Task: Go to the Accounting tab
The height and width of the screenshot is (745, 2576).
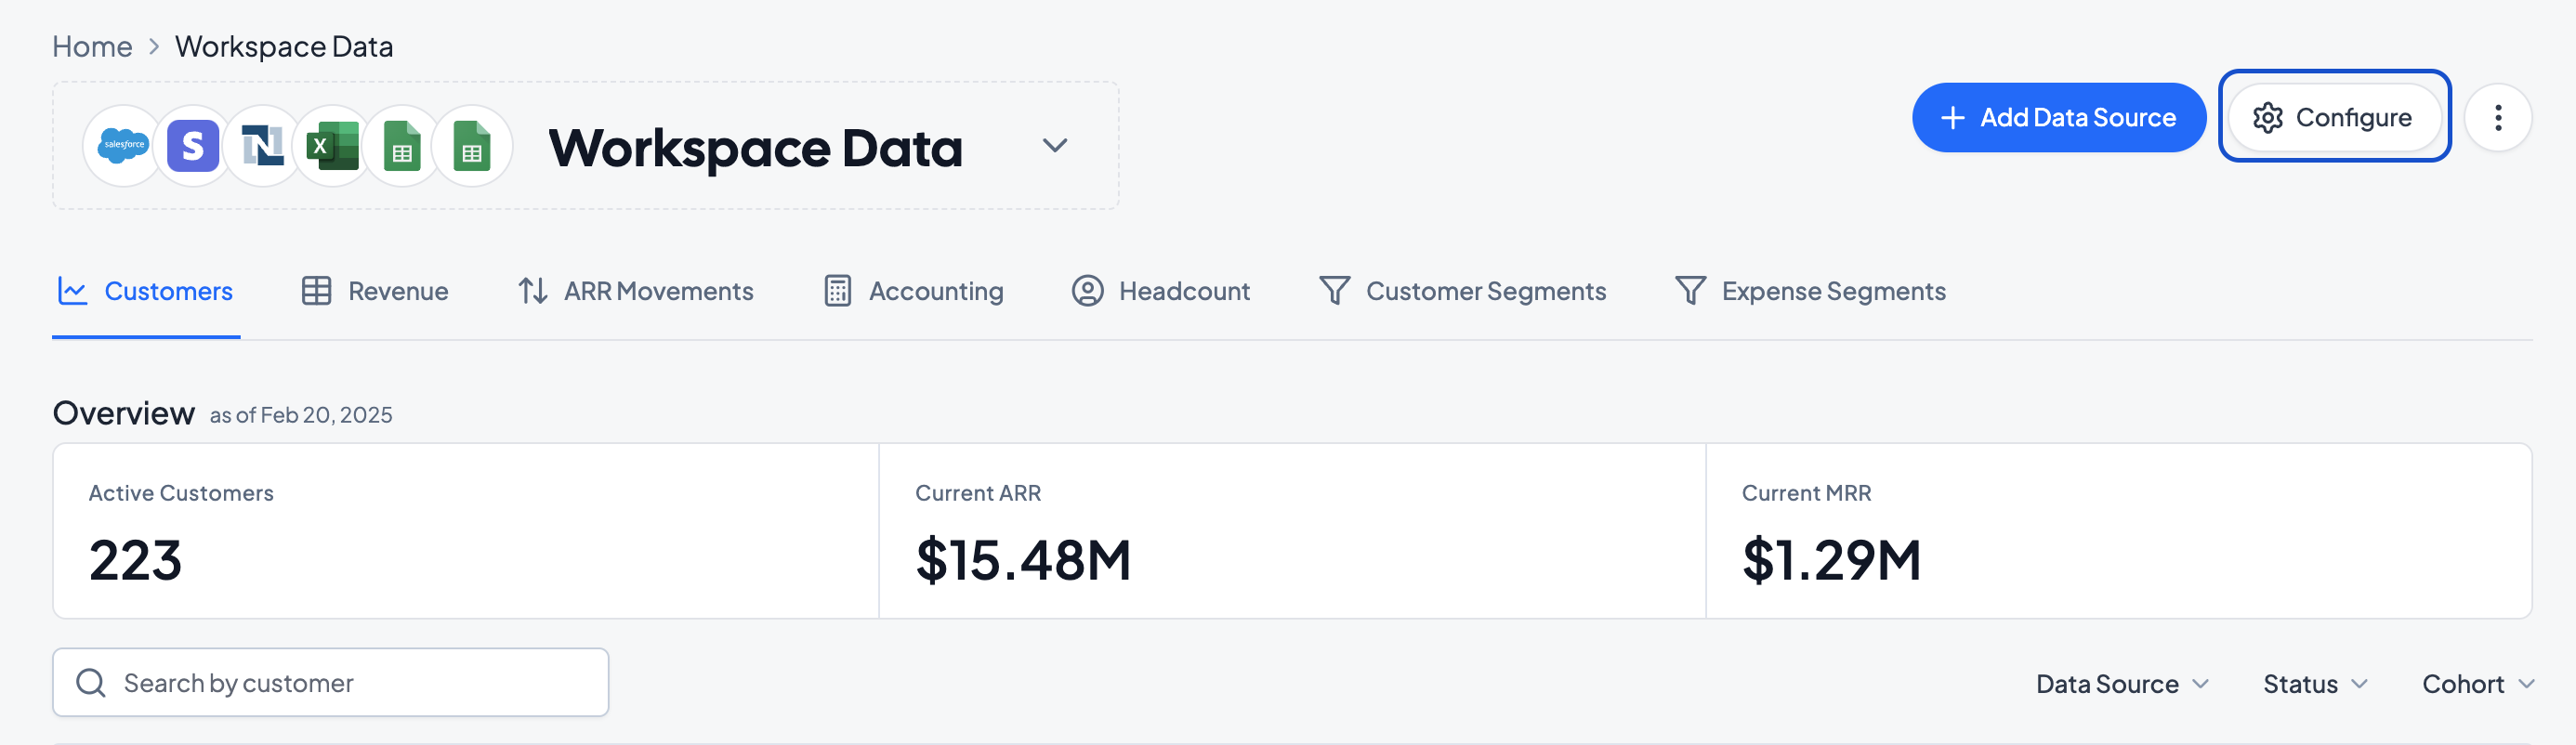Action: (x=913, y=291)
